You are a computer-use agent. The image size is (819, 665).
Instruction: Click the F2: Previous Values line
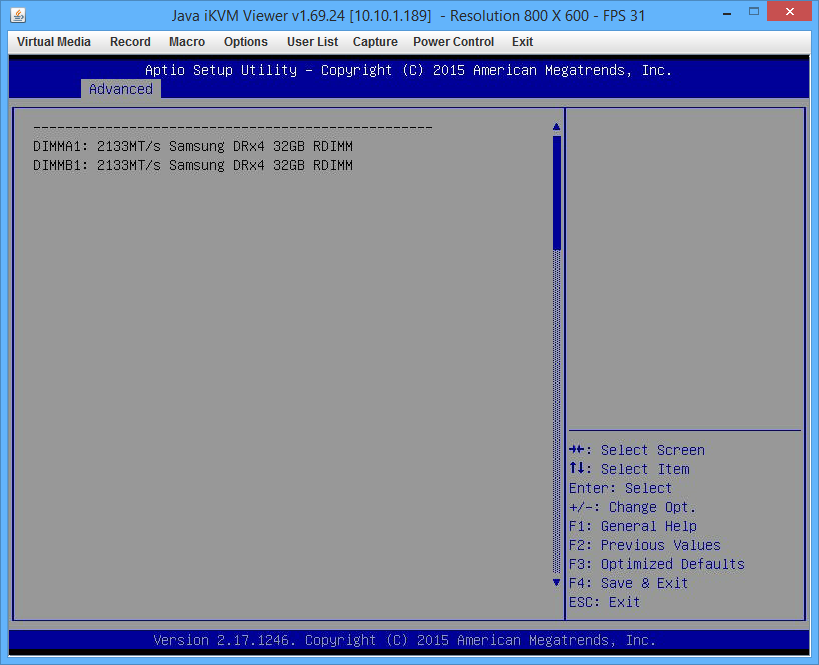[645, 545]
